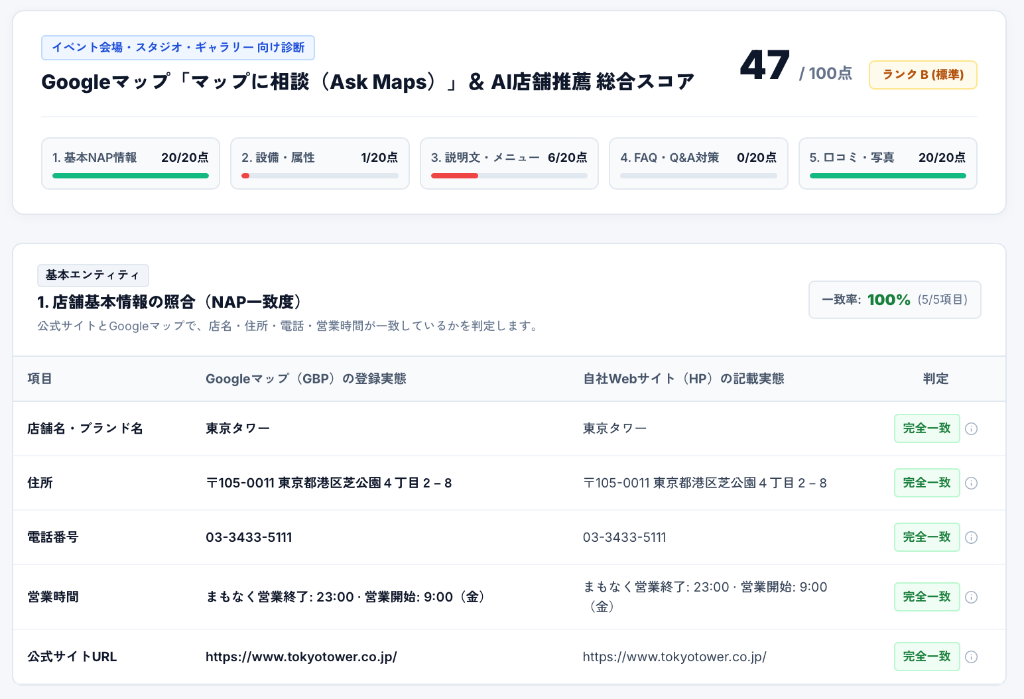Click the 一致率 100% summary box

coord(895,300)
